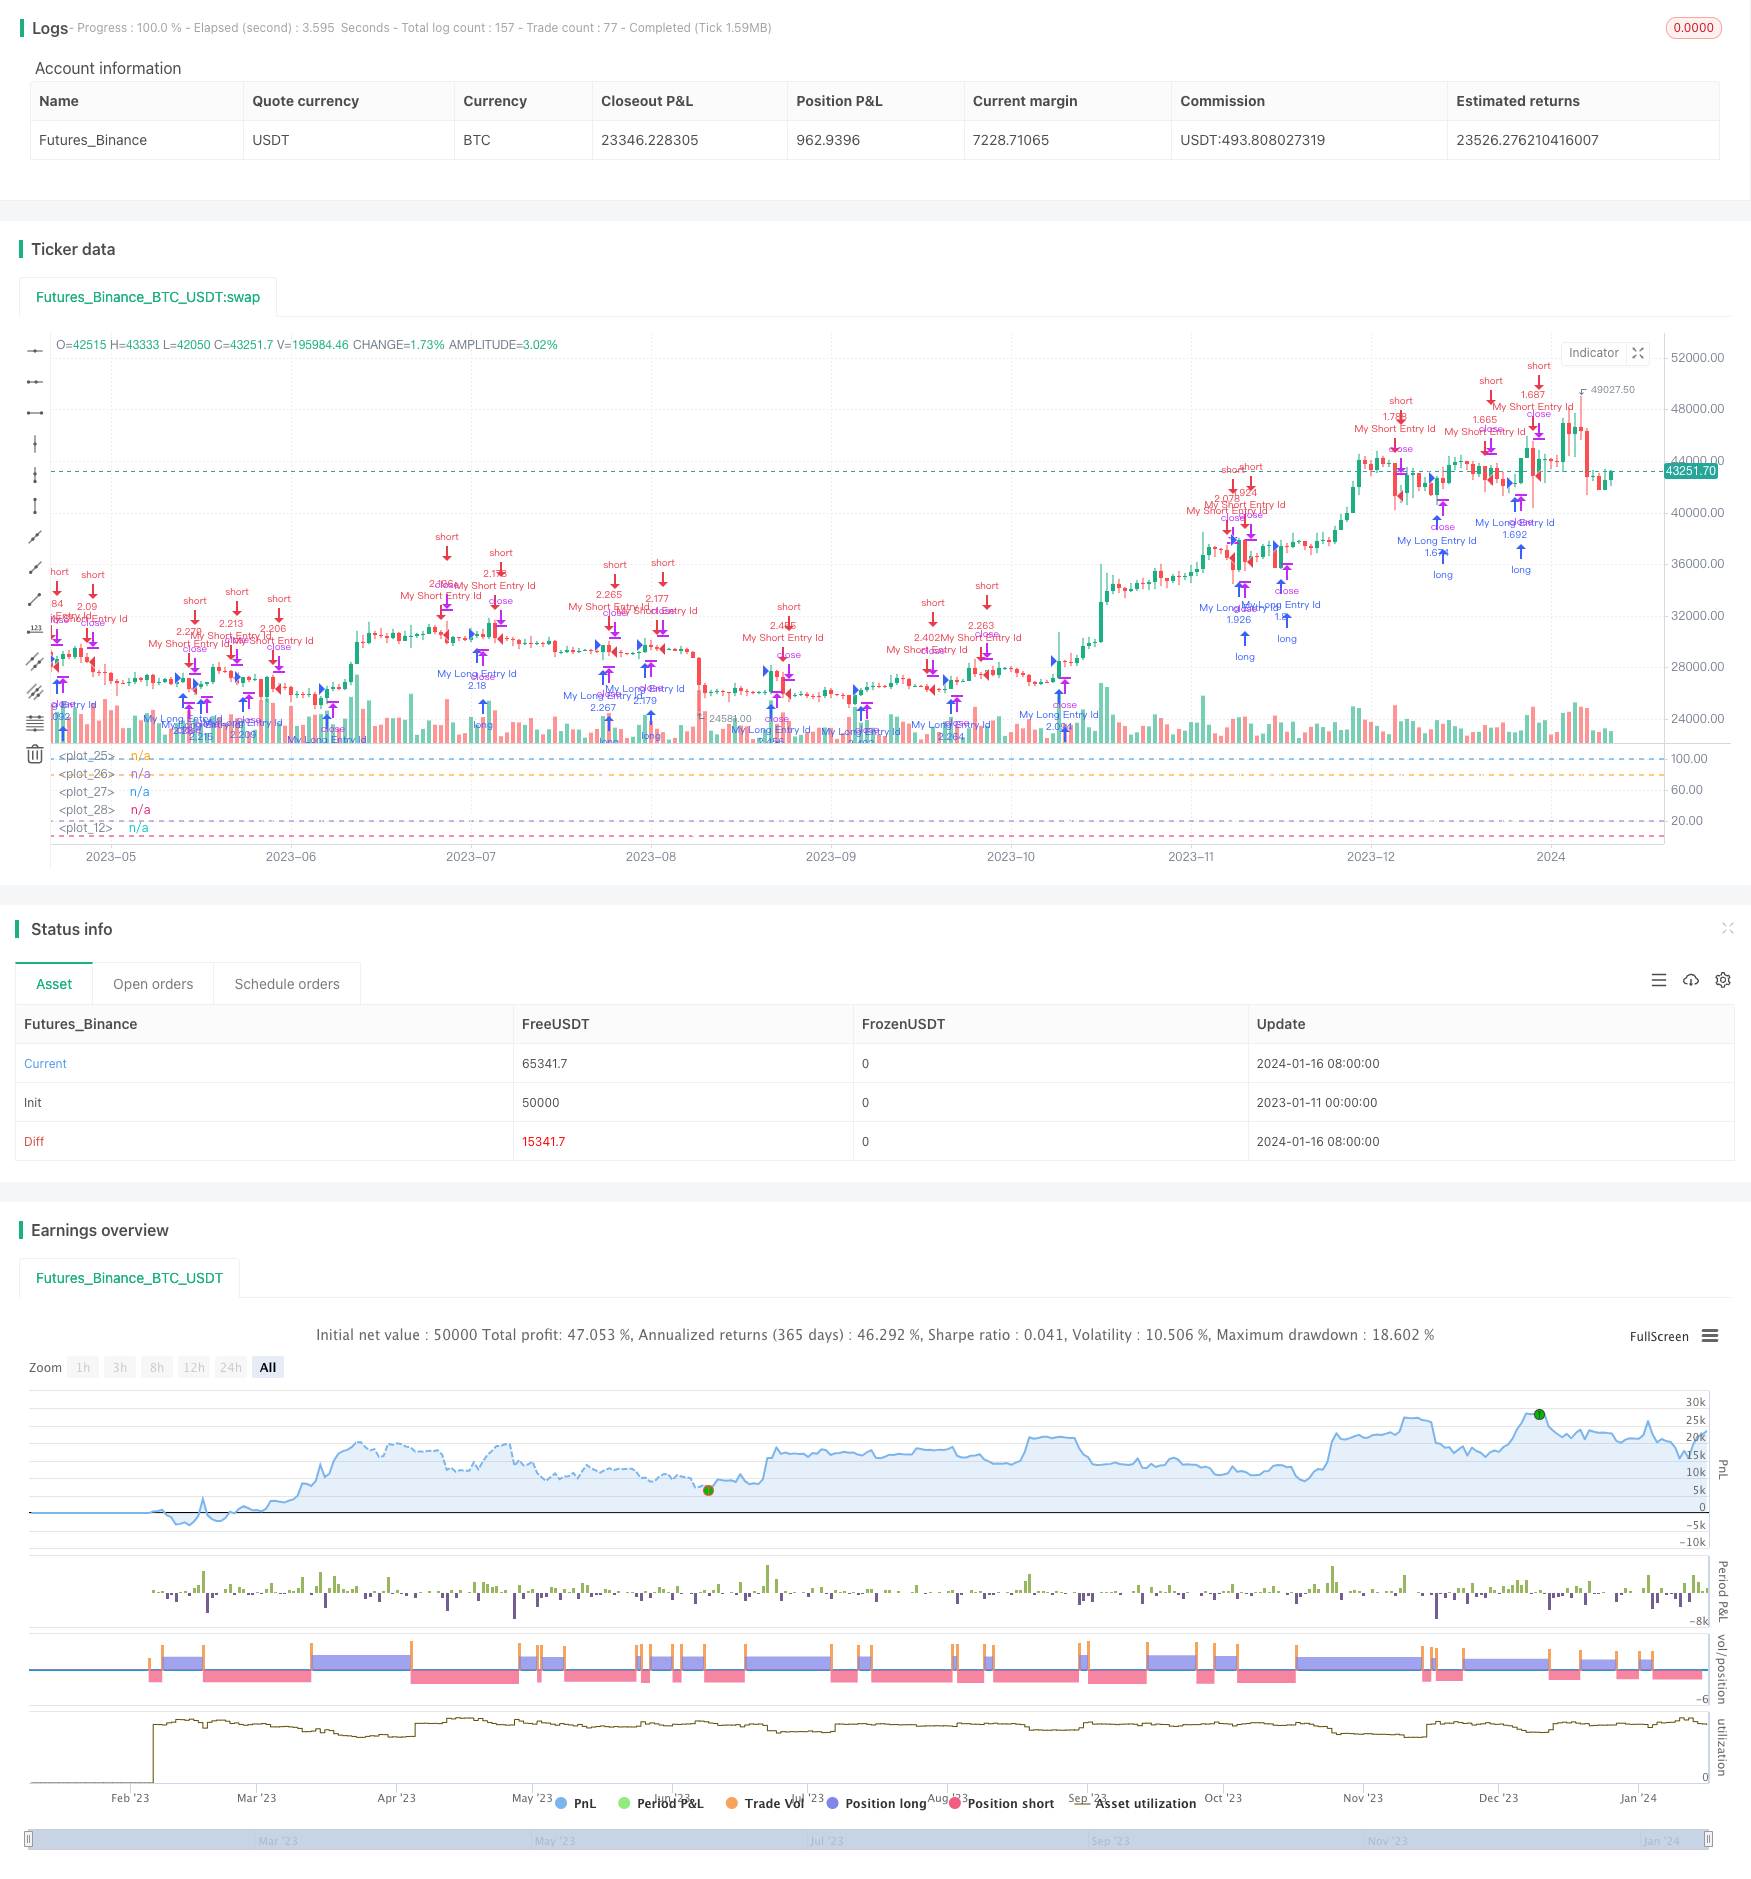Select the vertical ray line drawing tool
Screen dimensions: 1751x1879
point(35,475)
